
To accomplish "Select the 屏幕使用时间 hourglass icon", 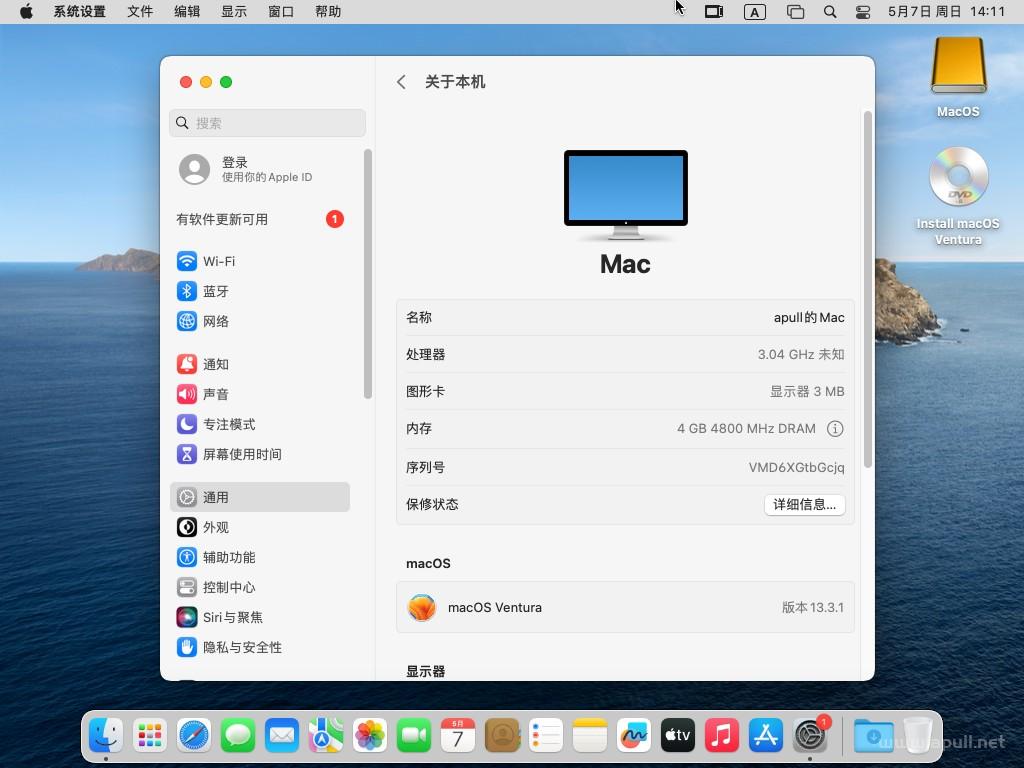I will tap(187, 455).
